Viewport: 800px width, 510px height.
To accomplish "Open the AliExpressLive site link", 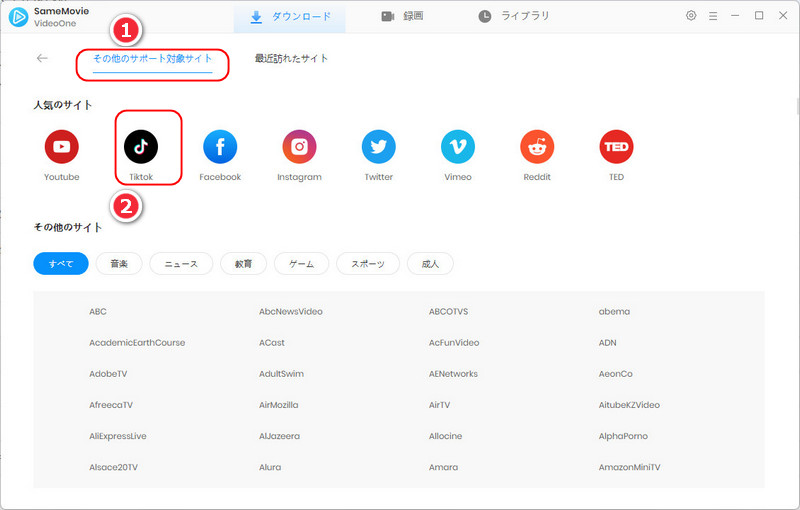I will [118, 436].
